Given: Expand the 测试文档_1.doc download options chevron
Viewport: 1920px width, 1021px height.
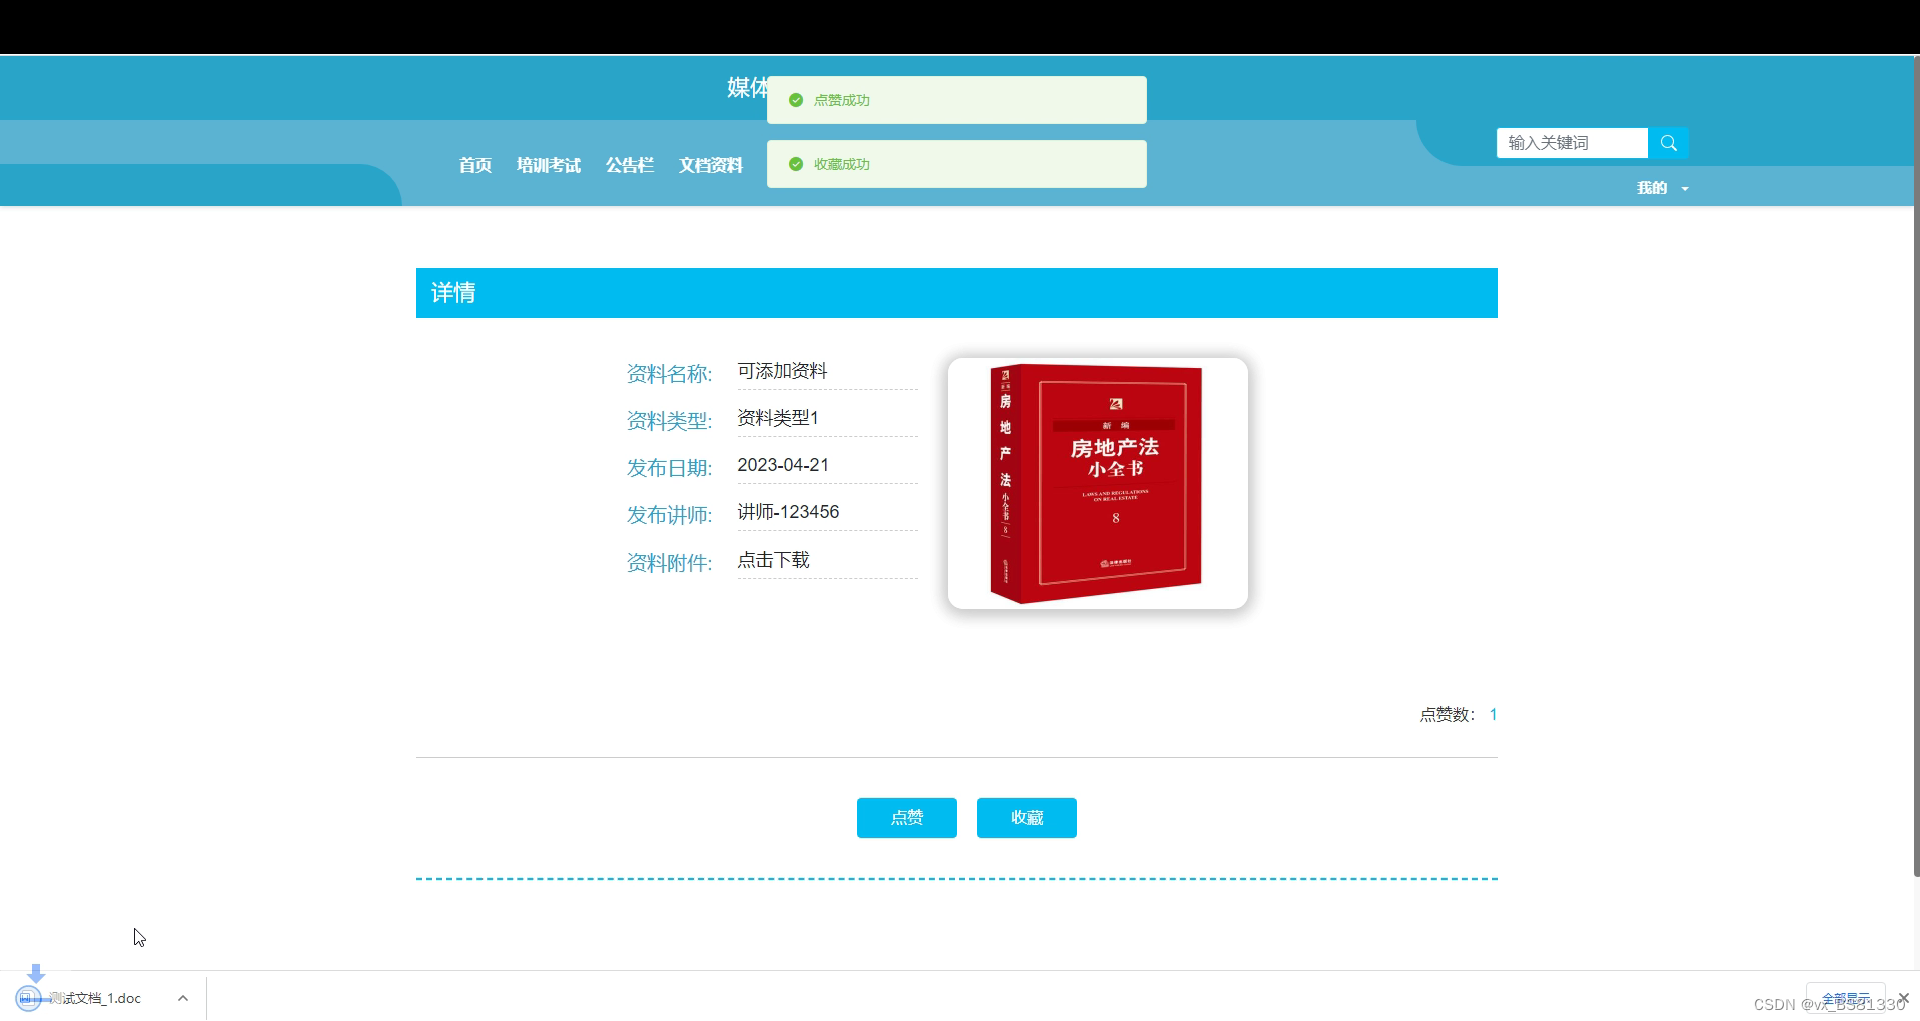Looking at the screenshot, I should [x=183, y=998].
